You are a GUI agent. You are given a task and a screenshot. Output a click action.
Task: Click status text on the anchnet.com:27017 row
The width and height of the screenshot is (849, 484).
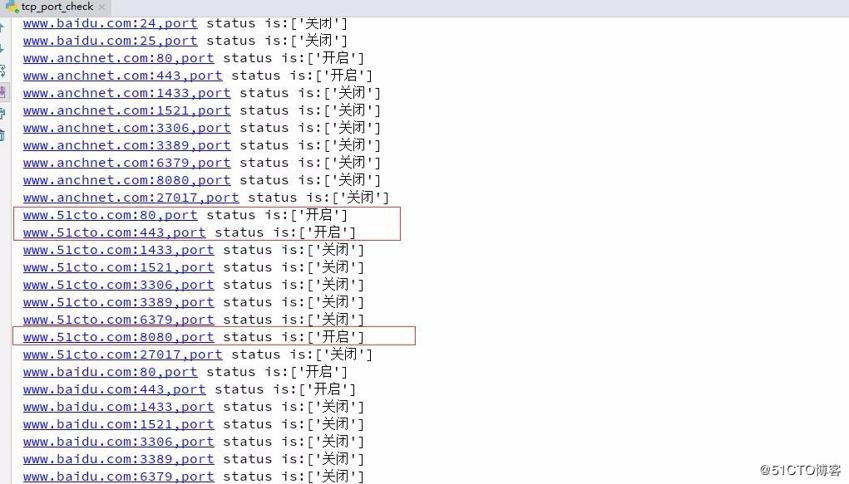pyautogui.click(x=318, y=198)
